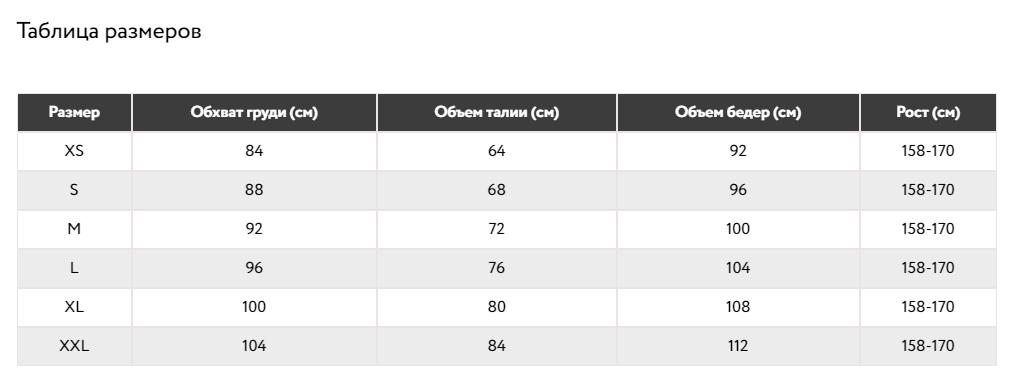Click hip value 100 in M row
The image size is (1027, 392).
[738, 229]
